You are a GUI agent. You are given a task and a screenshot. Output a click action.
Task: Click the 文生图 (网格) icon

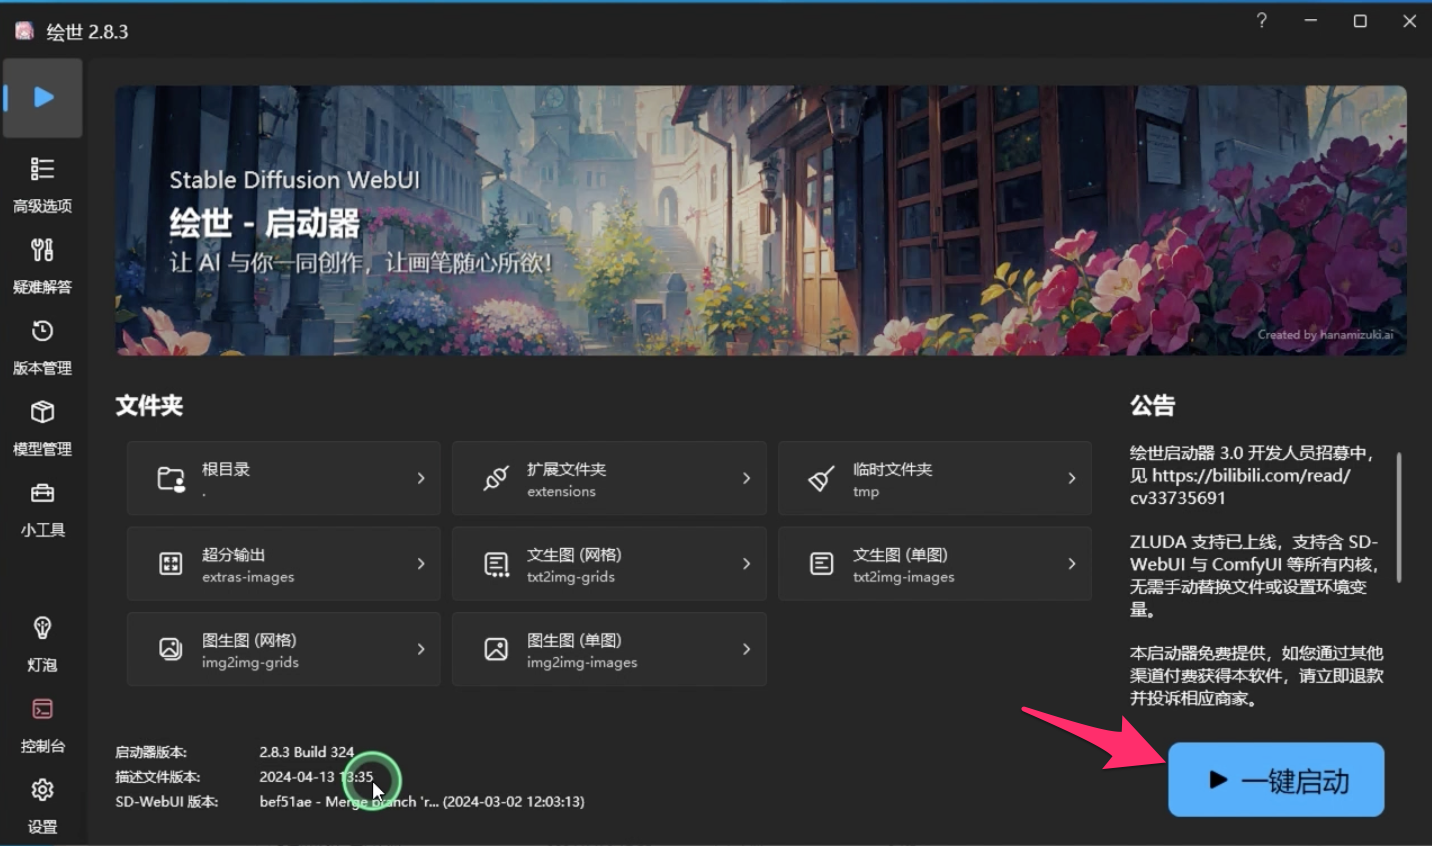coord(496,564)
